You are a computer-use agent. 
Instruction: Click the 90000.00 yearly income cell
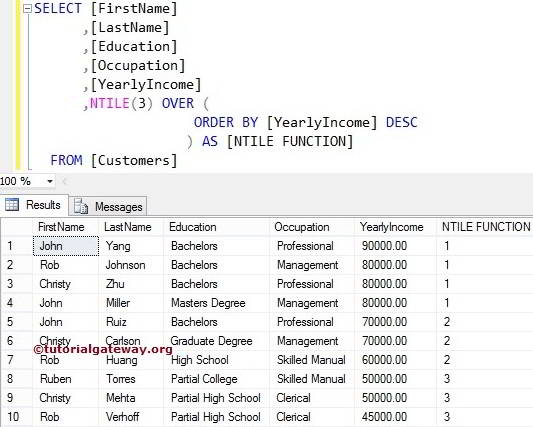pyautogui.click(x=395, y=246)
